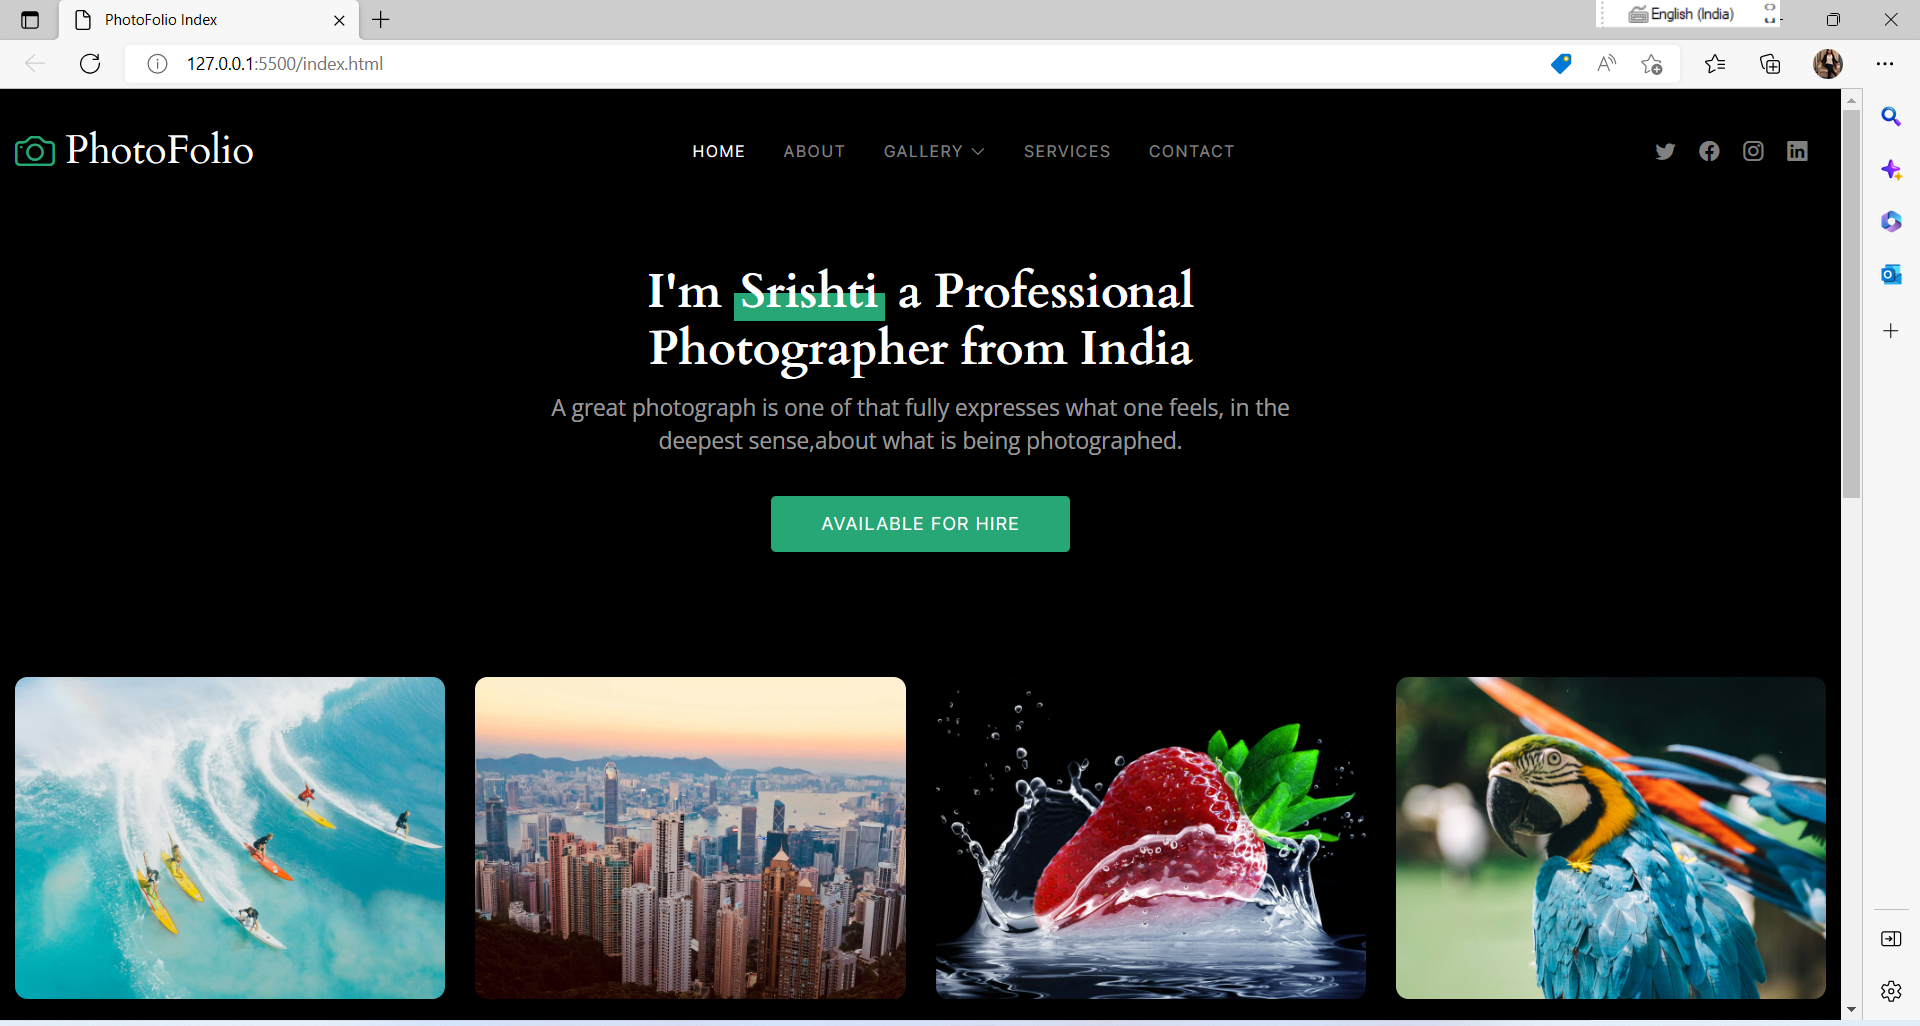Click the page refresh icon
Image resolution: width=1920 pixels, height=1026 pixels.
pos(90,63)
